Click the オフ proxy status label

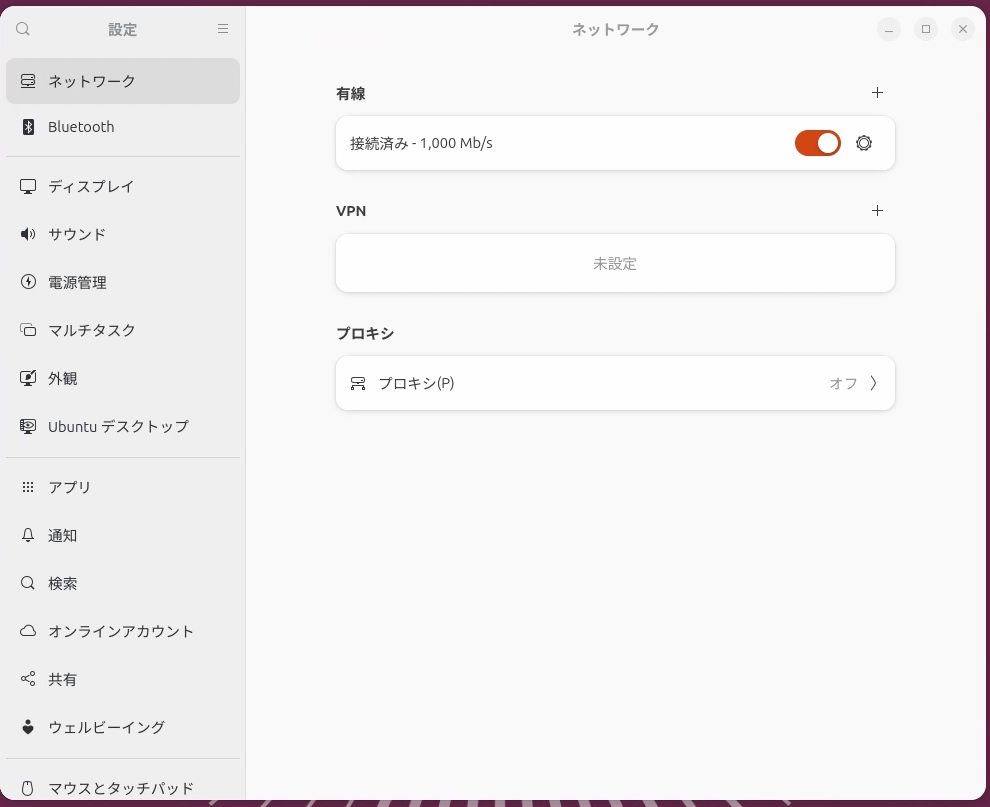tap(844, 383)
